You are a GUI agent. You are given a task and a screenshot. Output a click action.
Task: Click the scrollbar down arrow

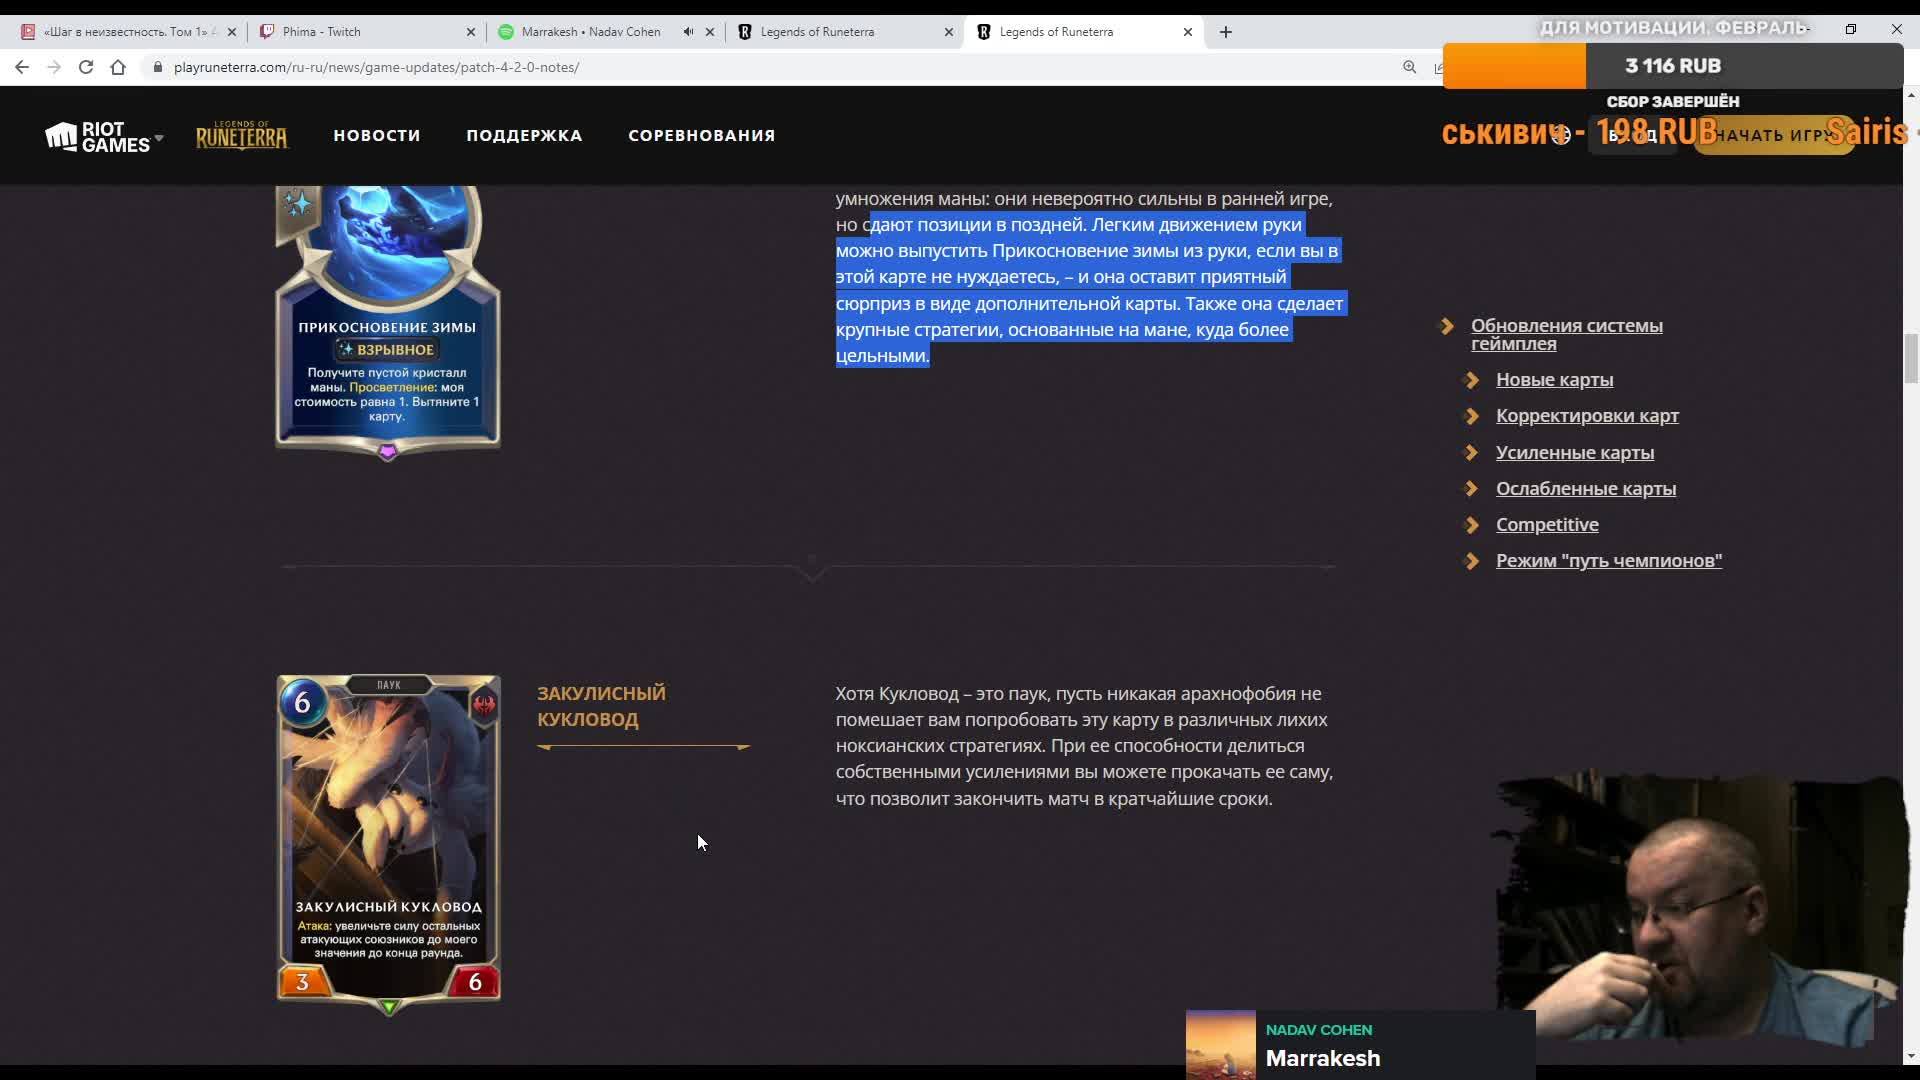(x=1911, y=1056)
